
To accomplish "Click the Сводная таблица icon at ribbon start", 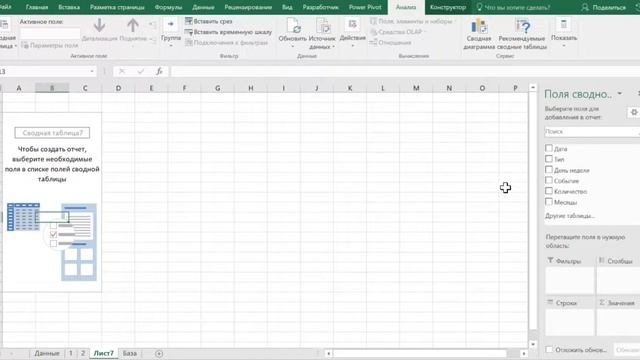I will coord(4,24).
